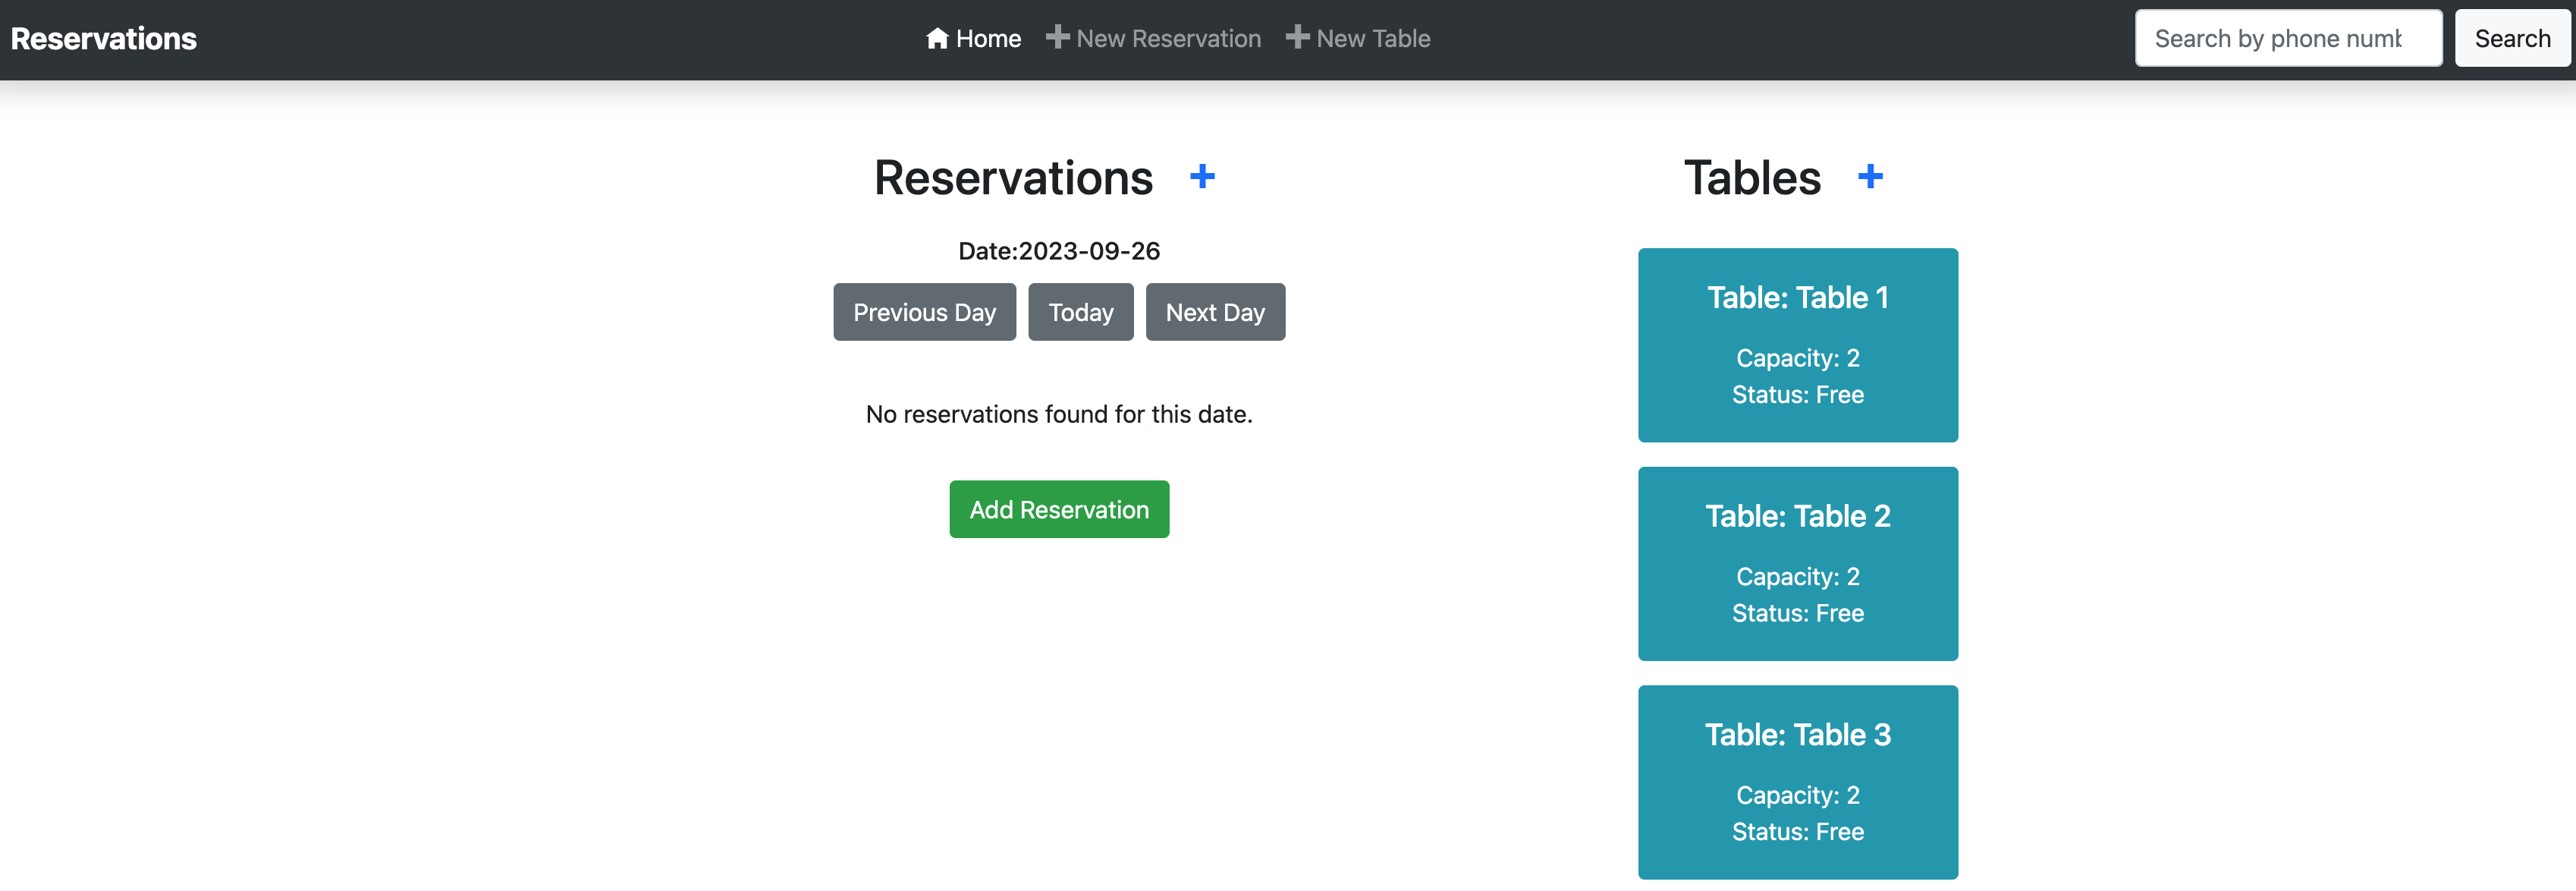Open the Reservations brand link in navbar

[104, 39]
